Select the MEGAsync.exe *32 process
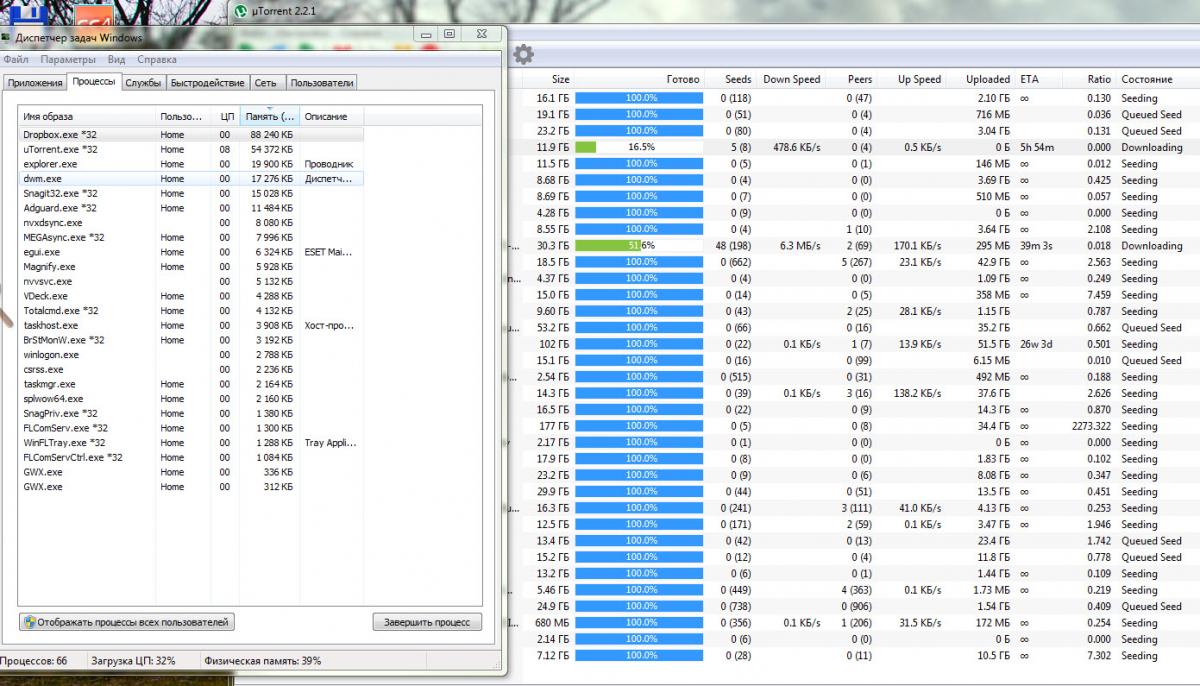The height and width of the screenshot is (686, 1200). pos(191,237)
